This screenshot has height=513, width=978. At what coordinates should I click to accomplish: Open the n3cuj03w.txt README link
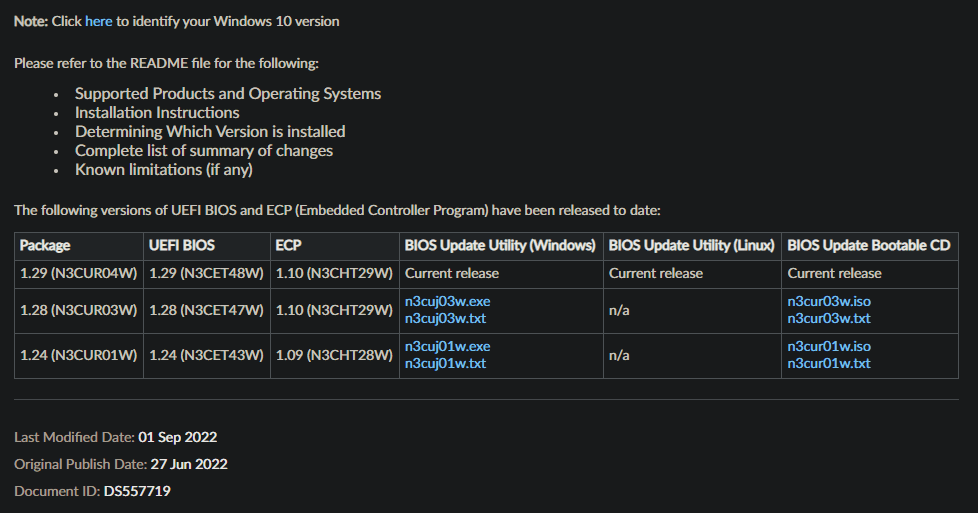tap(445, 318)
